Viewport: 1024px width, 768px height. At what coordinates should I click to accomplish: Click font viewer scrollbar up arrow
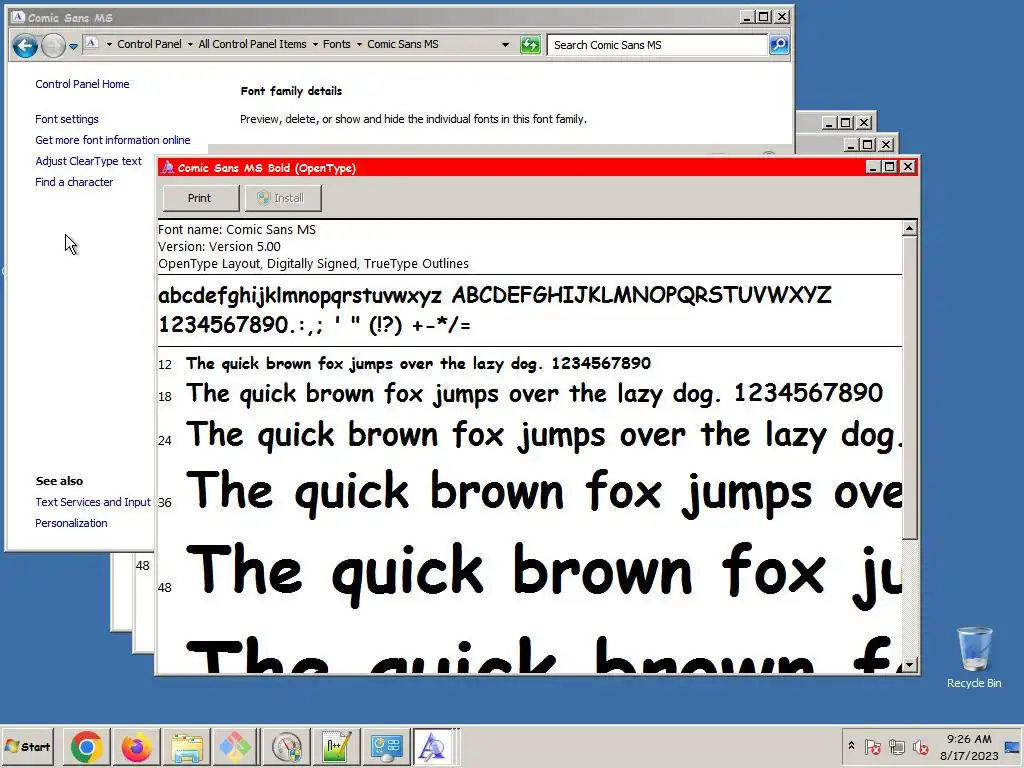pos(909,229)
